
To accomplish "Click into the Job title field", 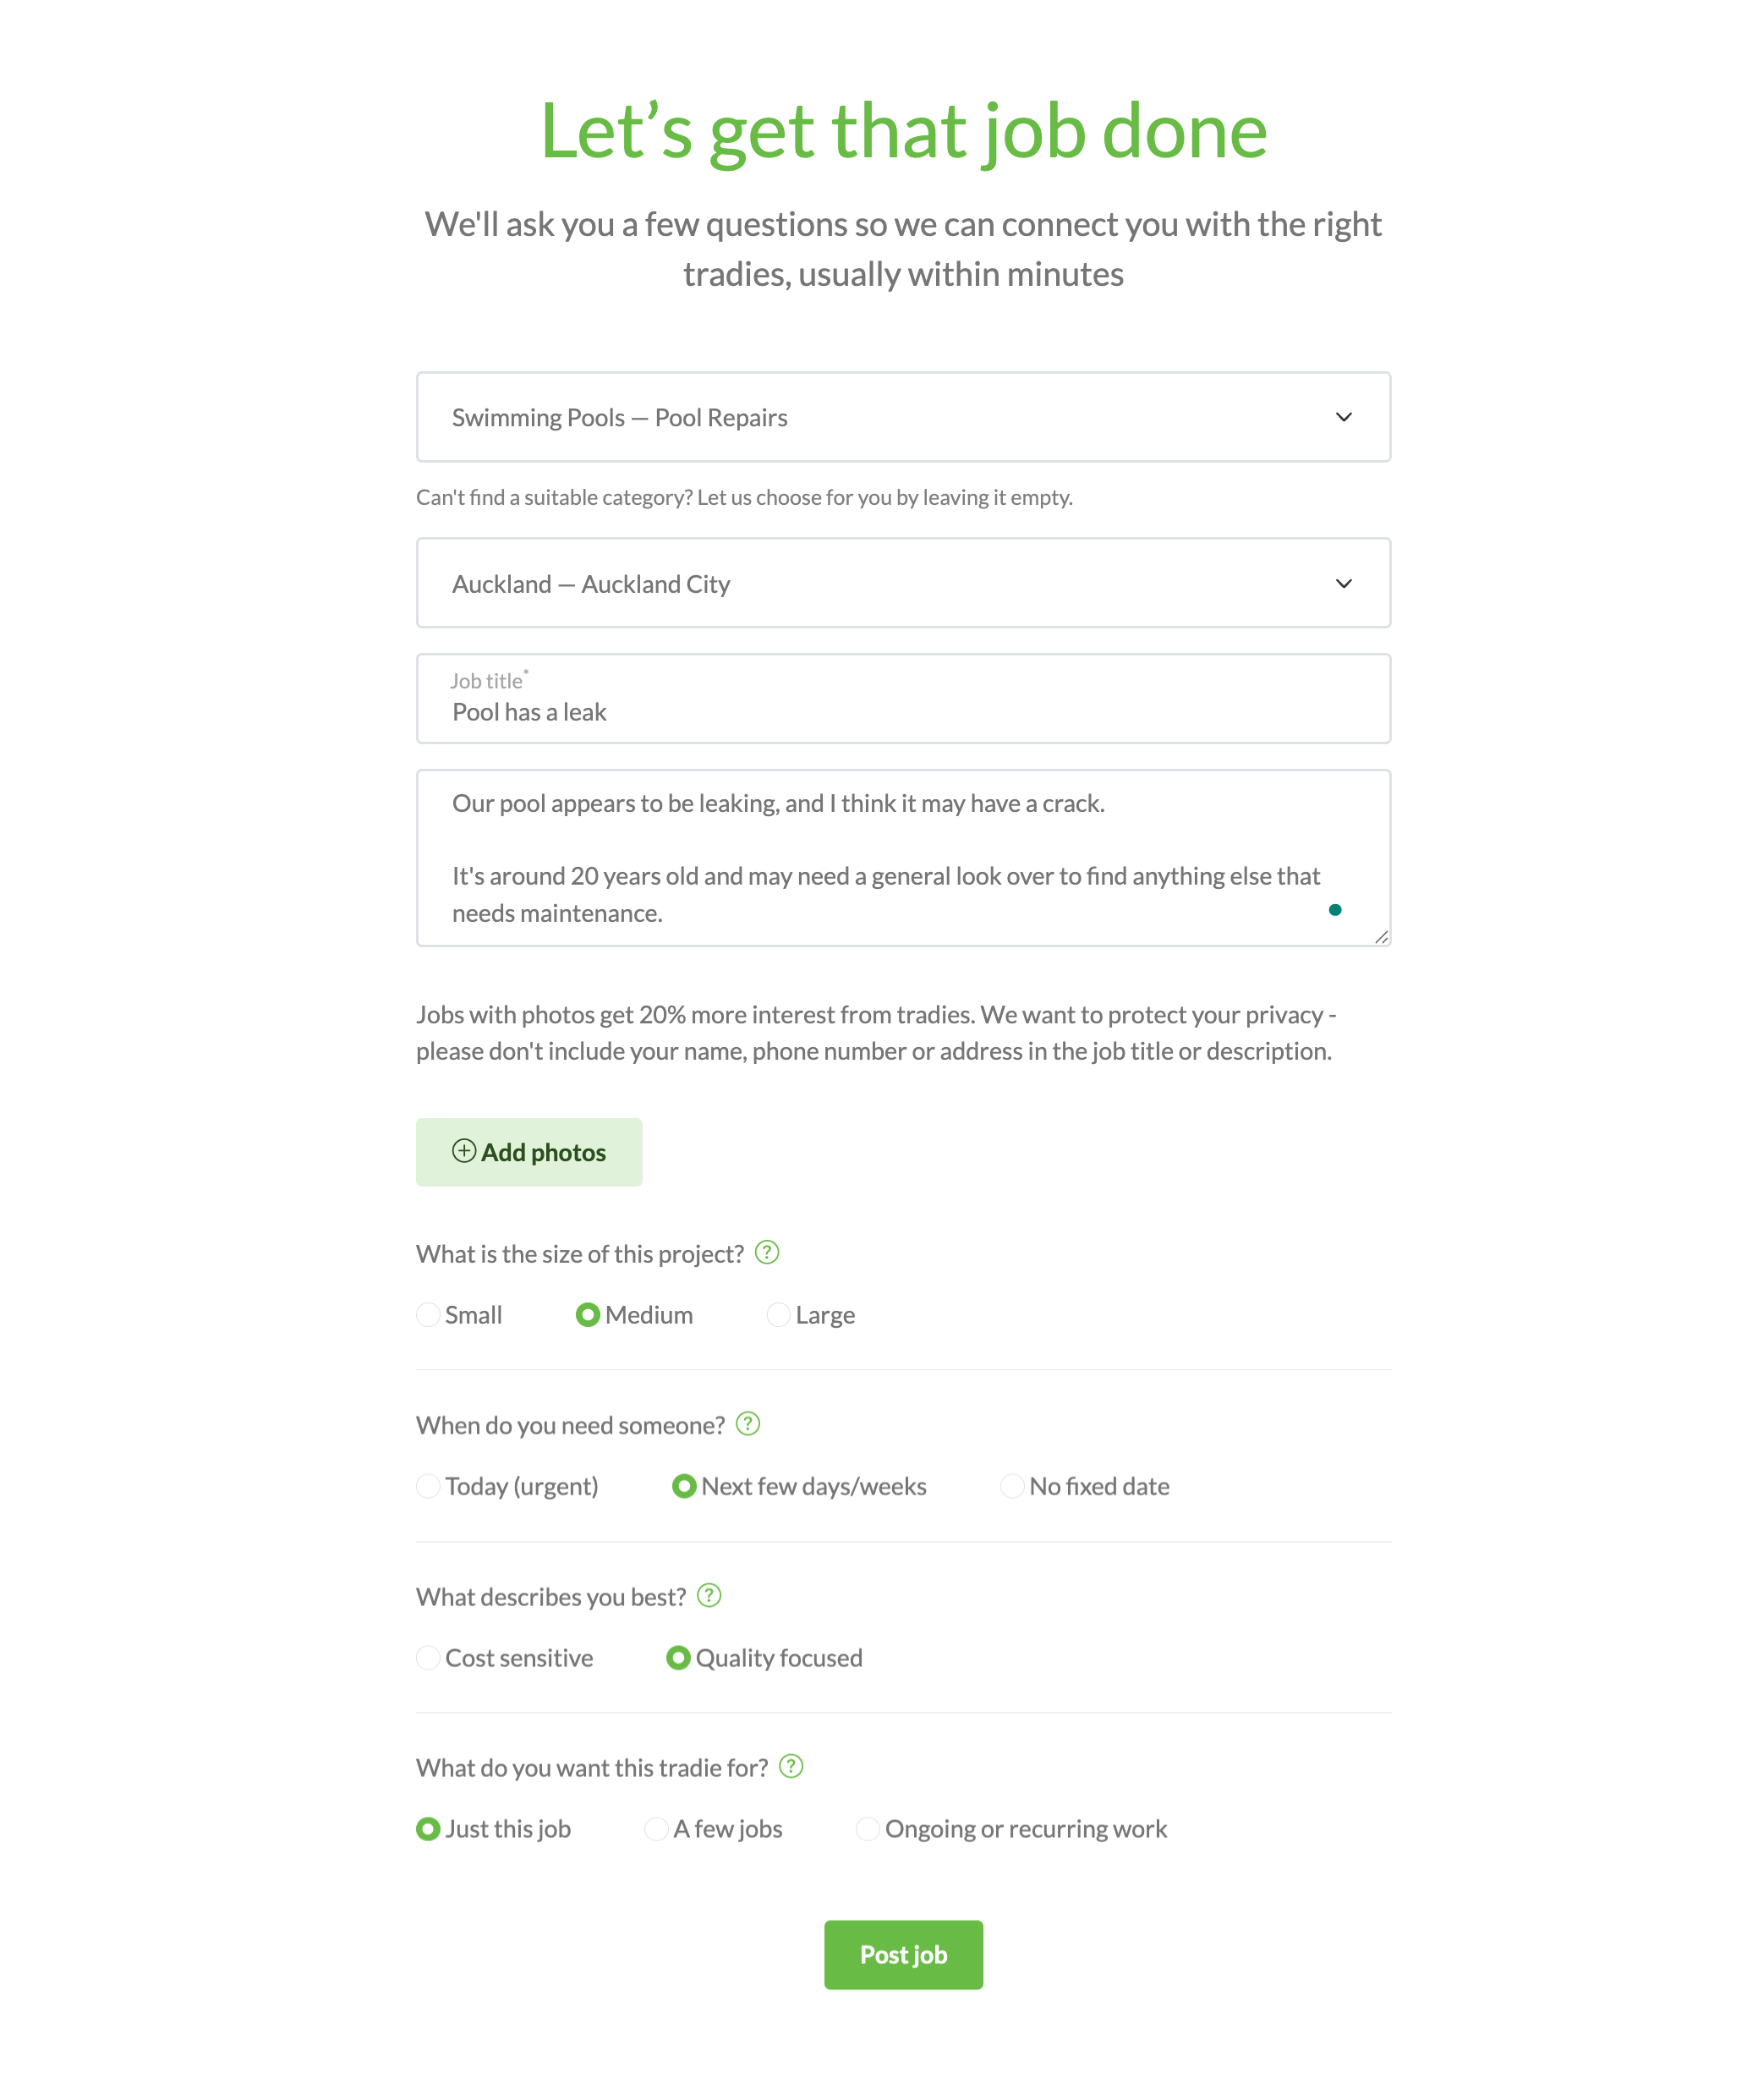I will click(x=903, y=698).
